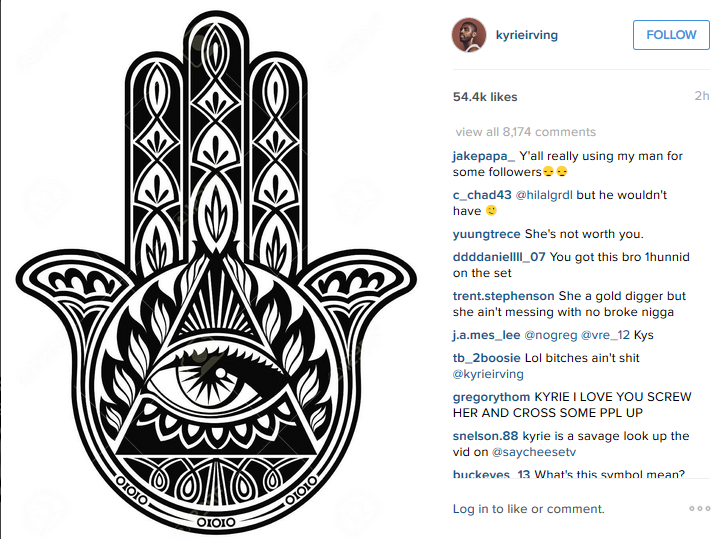Click the @vre_12 mention
This screenshot has height=539, width=713.
[x=605, y=335]
